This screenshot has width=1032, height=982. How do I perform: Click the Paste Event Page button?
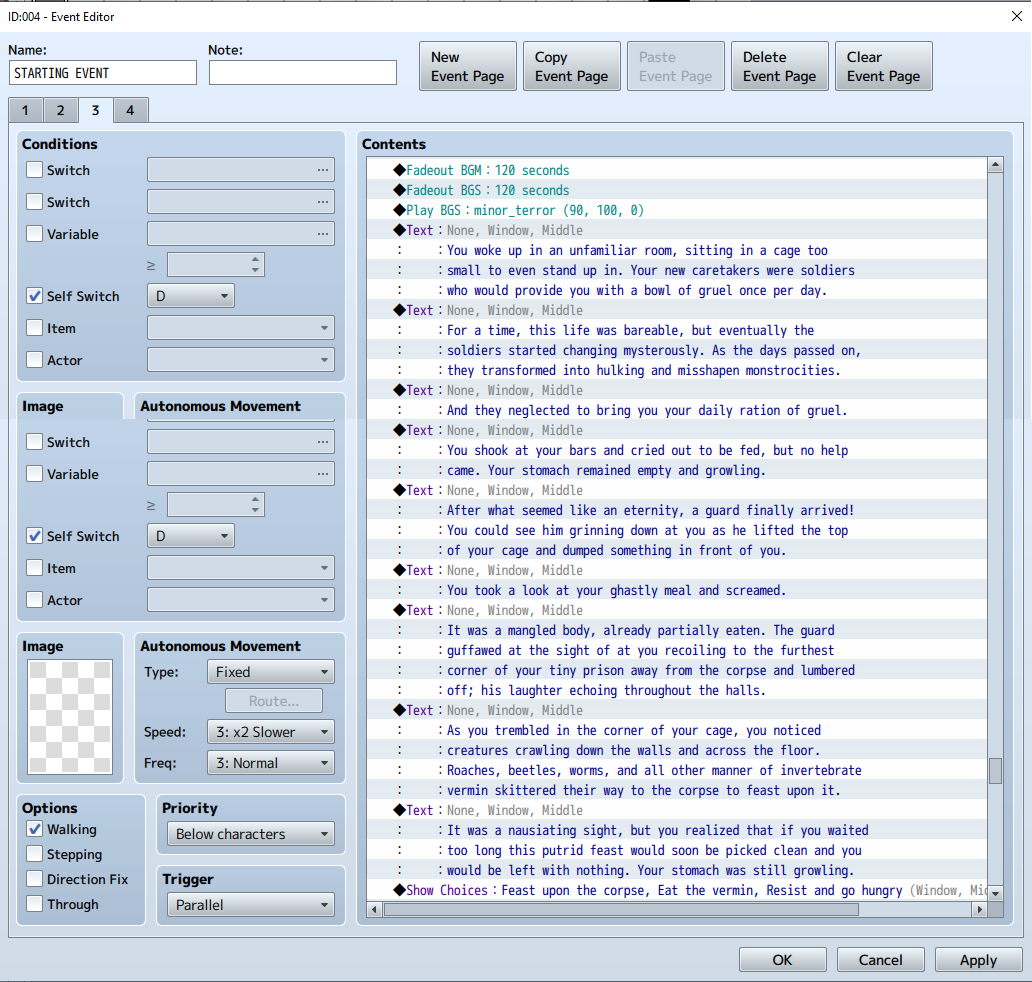coord(676,66)
